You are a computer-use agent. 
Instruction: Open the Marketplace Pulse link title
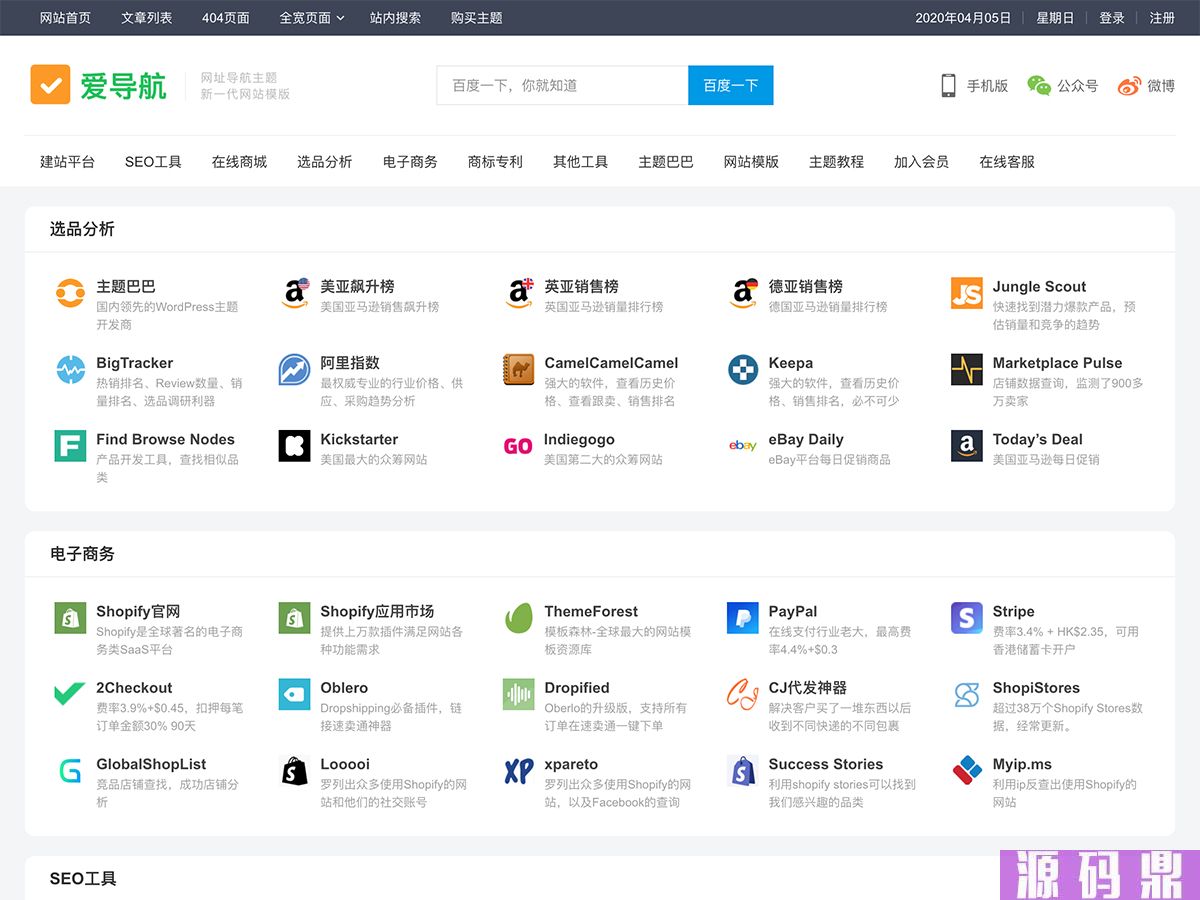[x=1057, y=363]
